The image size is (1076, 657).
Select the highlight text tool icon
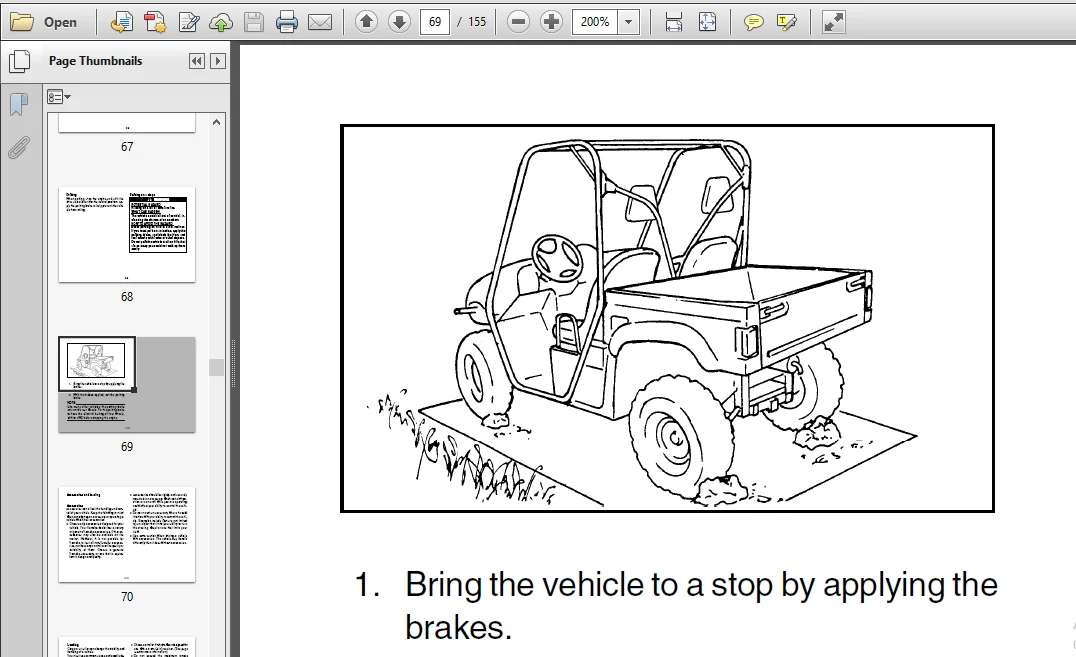click(786, 22)
